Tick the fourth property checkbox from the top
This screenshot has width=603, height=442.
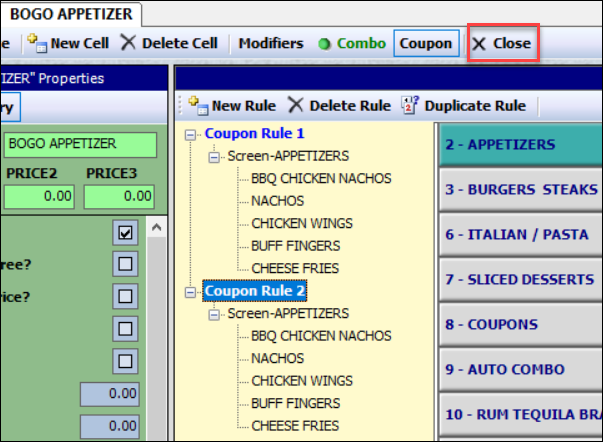click(x=125, y=329)
